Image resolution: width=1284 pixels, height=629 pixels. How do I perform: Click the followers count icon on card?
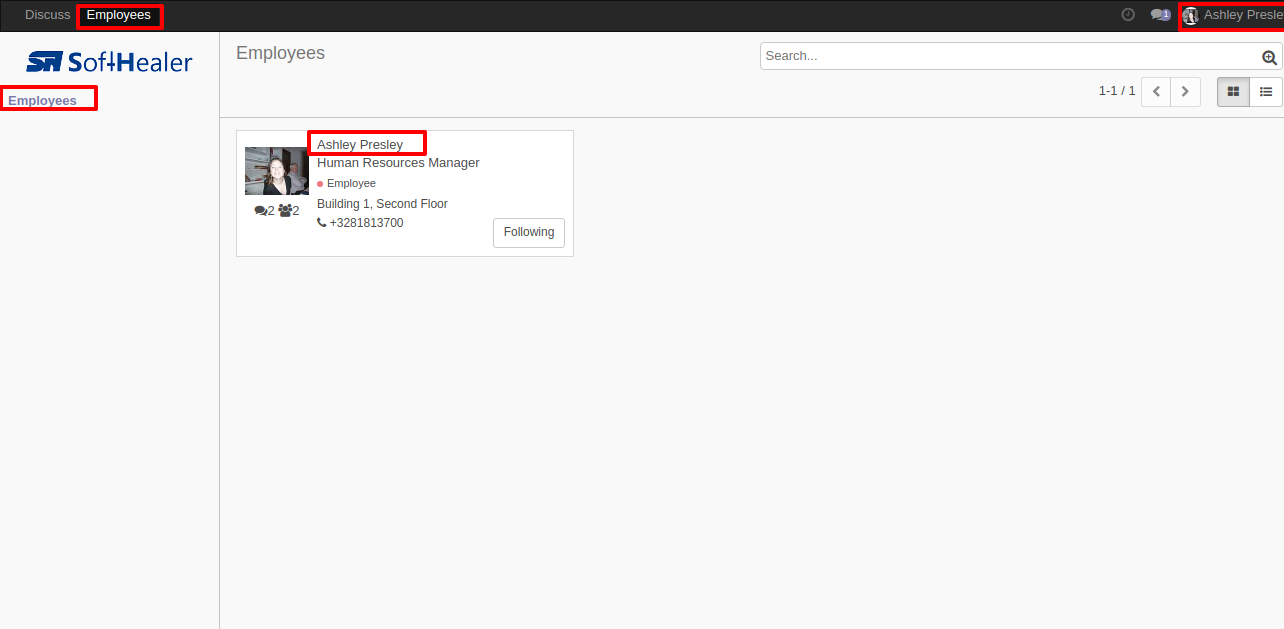[x=289, y=211]
